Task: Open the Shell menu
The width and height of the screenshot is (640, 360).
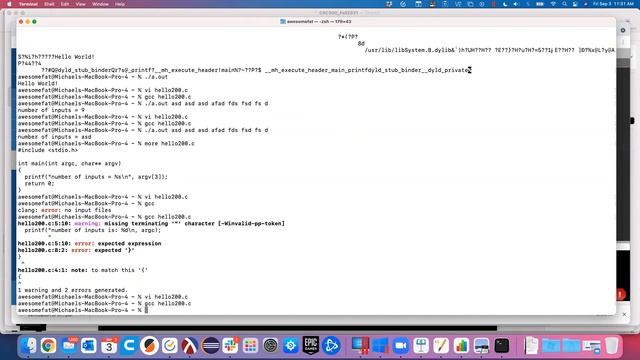Action: click(49, 4)
